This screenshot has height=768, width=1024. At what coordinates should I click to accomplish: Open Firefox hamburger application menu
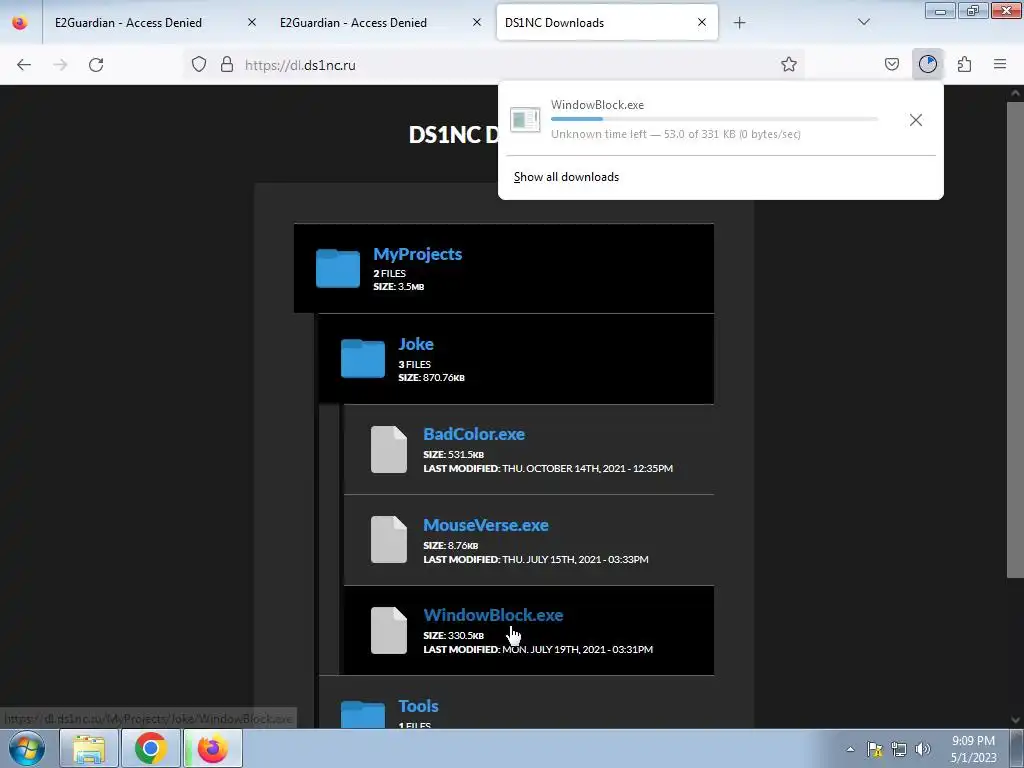click(x=1000, y=65)
